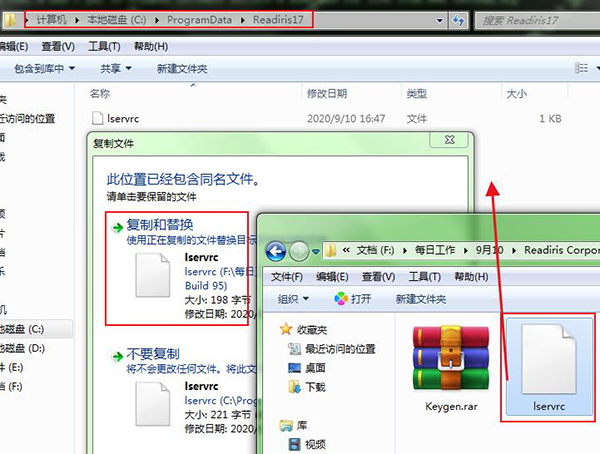Open the address bar history dropdown arrow
The image size is (600, 454).
point(440,20)
